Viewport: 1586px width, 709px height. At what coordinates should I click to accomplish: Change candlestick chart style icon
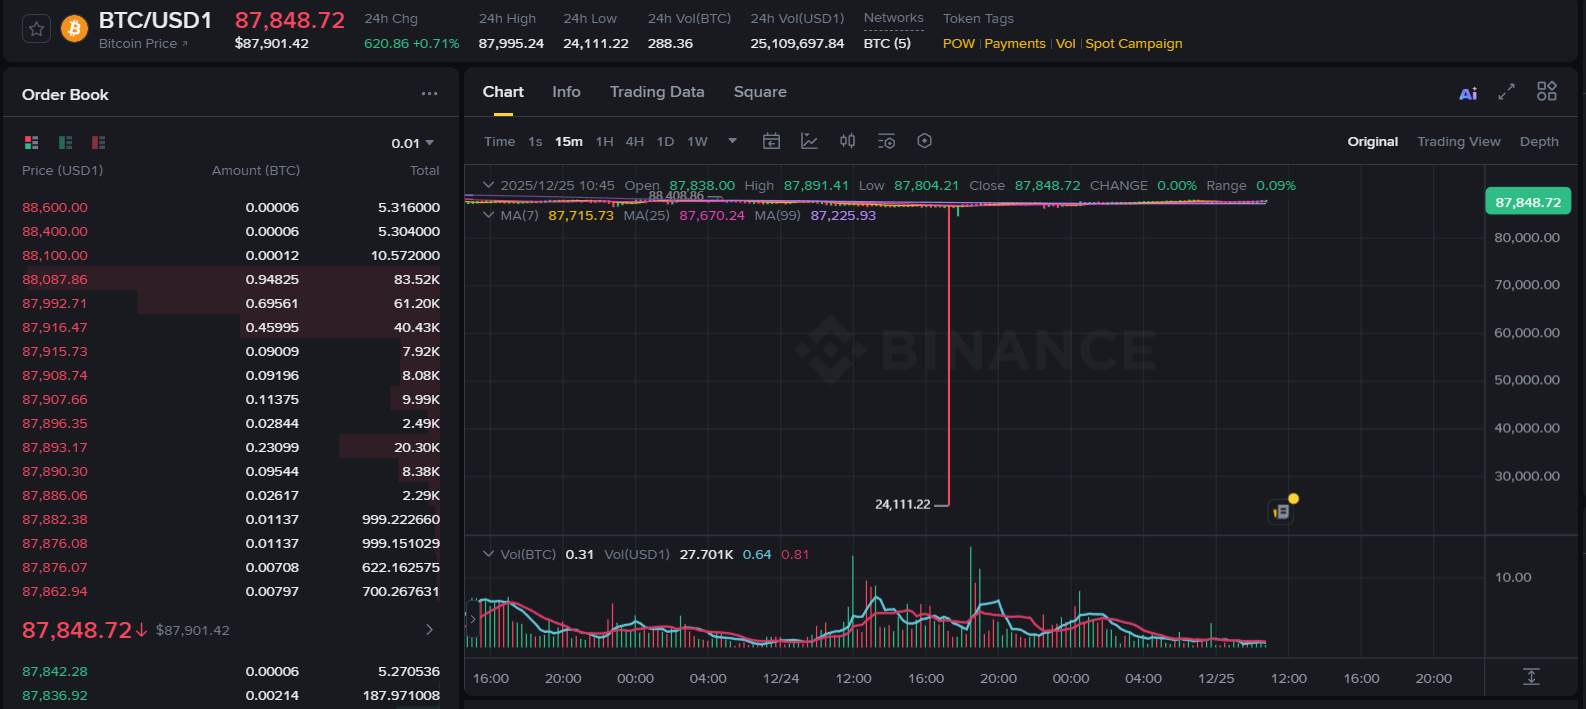click(x=847, y=141)
